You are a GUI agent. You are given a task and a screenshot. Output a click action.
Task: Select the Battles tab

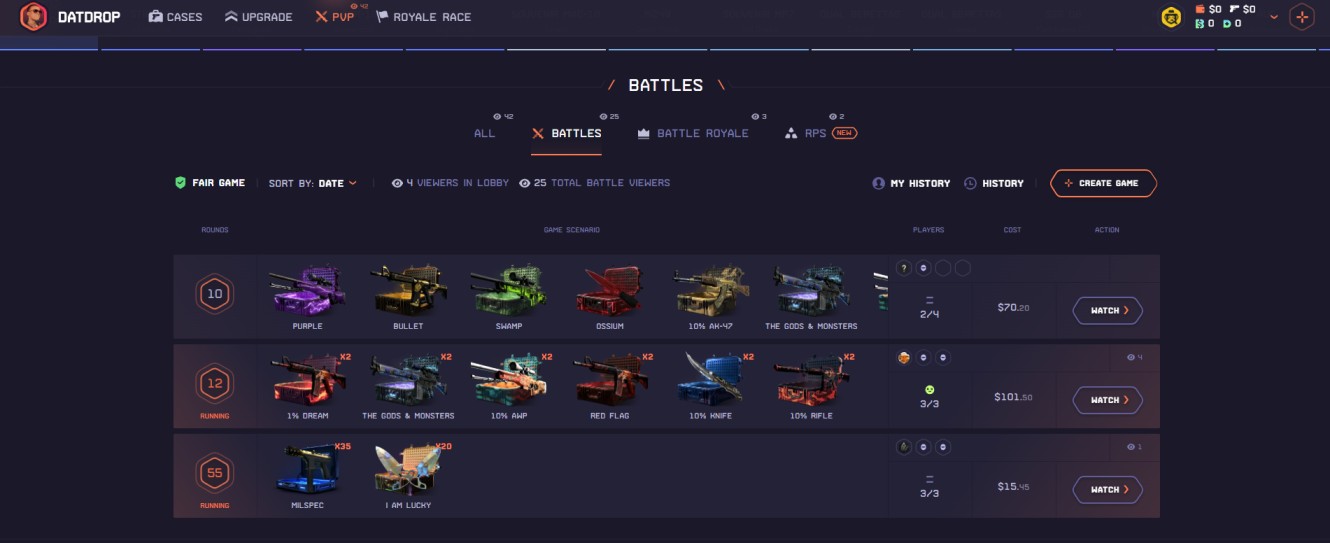click(566, 133)
